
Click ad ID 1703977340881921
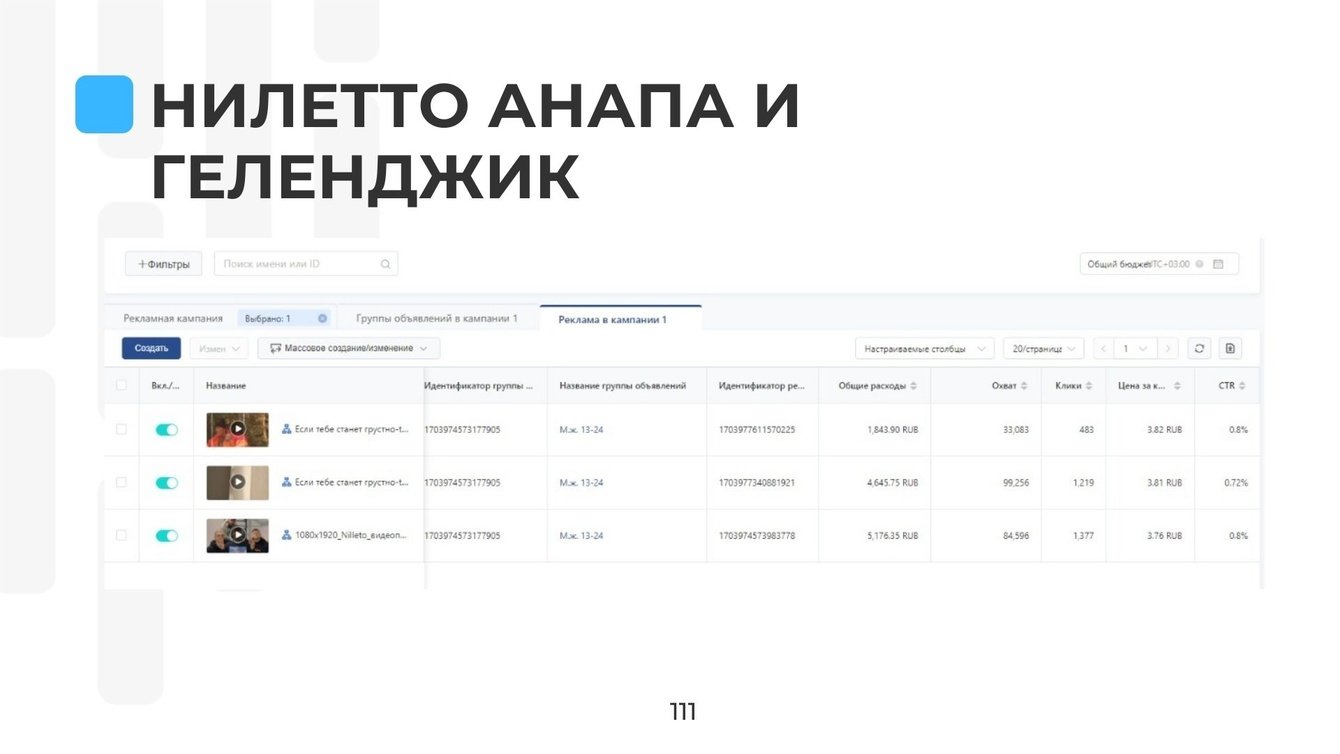pyautogui.click(x=757, y=483)
